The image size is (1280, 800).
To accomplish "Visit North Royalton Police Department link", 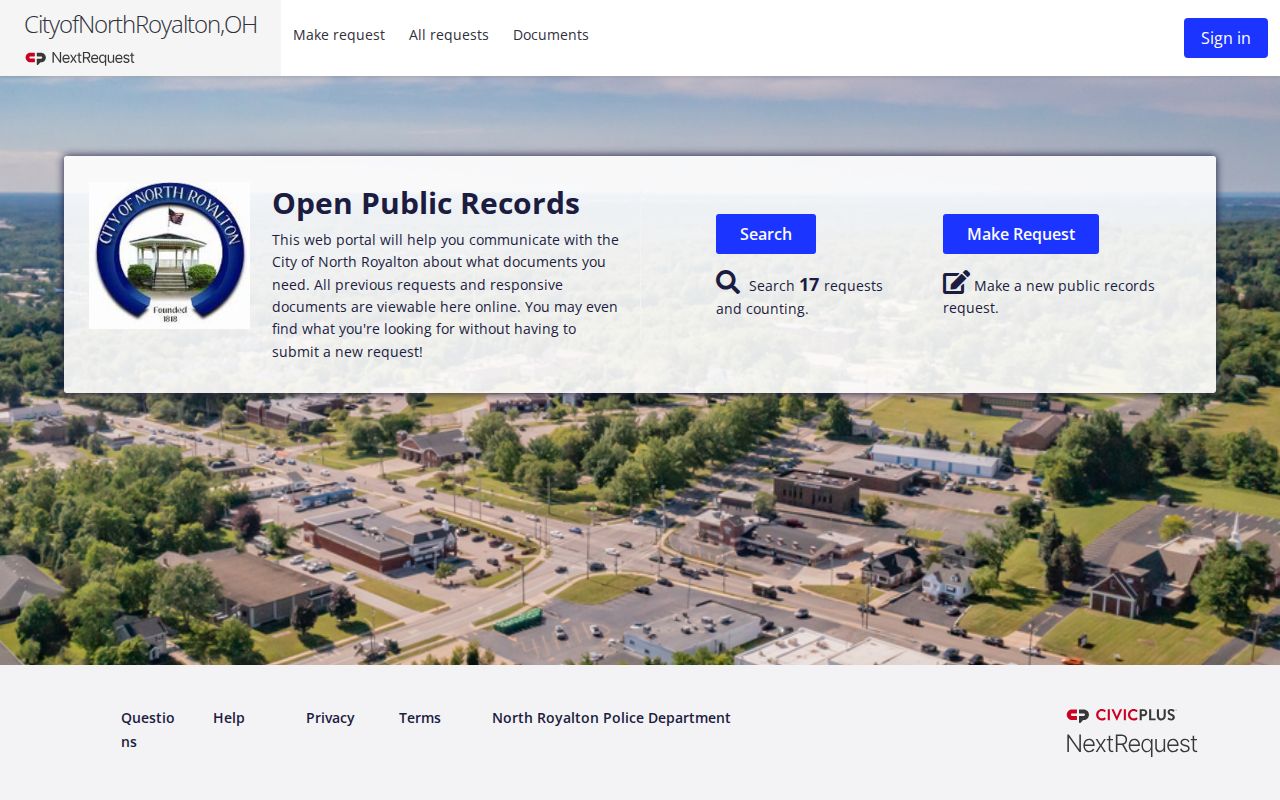I will point(611,718).
